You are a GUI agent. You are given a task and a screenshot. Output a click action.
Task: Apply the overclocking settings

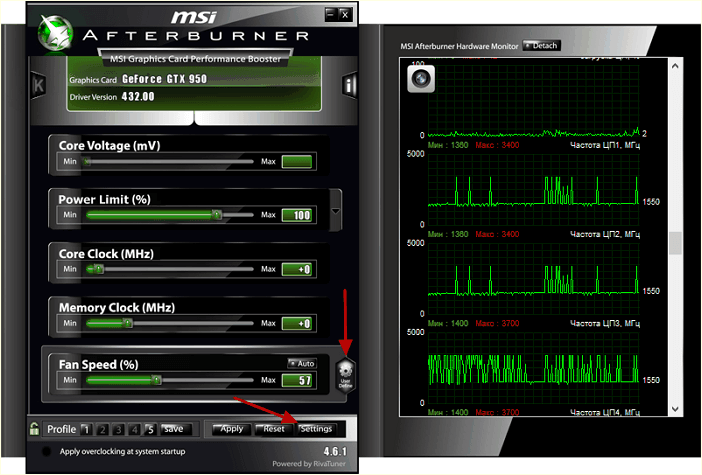[230, 429]
